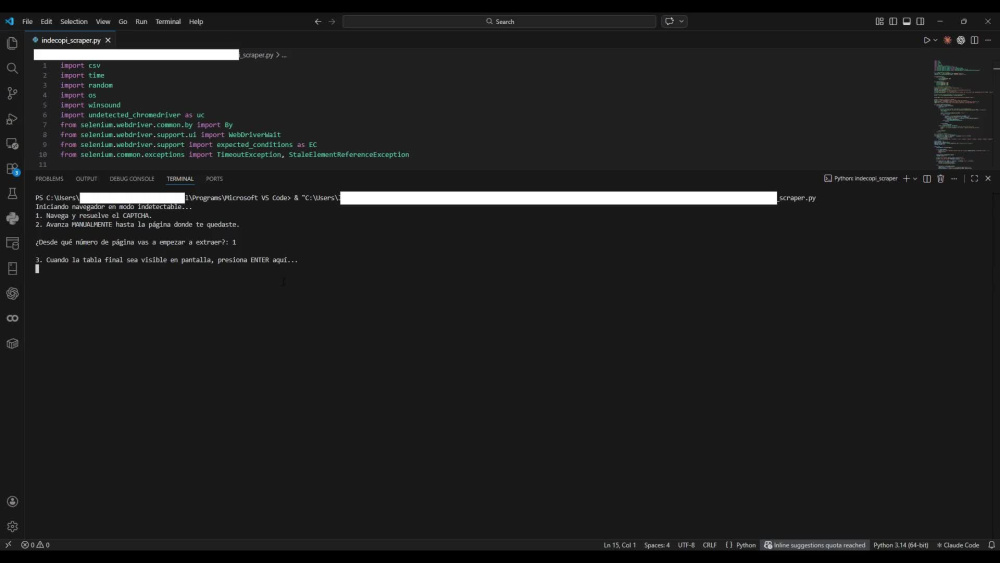Open the OpenAI icon in editor toolbar
This screenshot has width=1000, height=563.
(961, 40)
